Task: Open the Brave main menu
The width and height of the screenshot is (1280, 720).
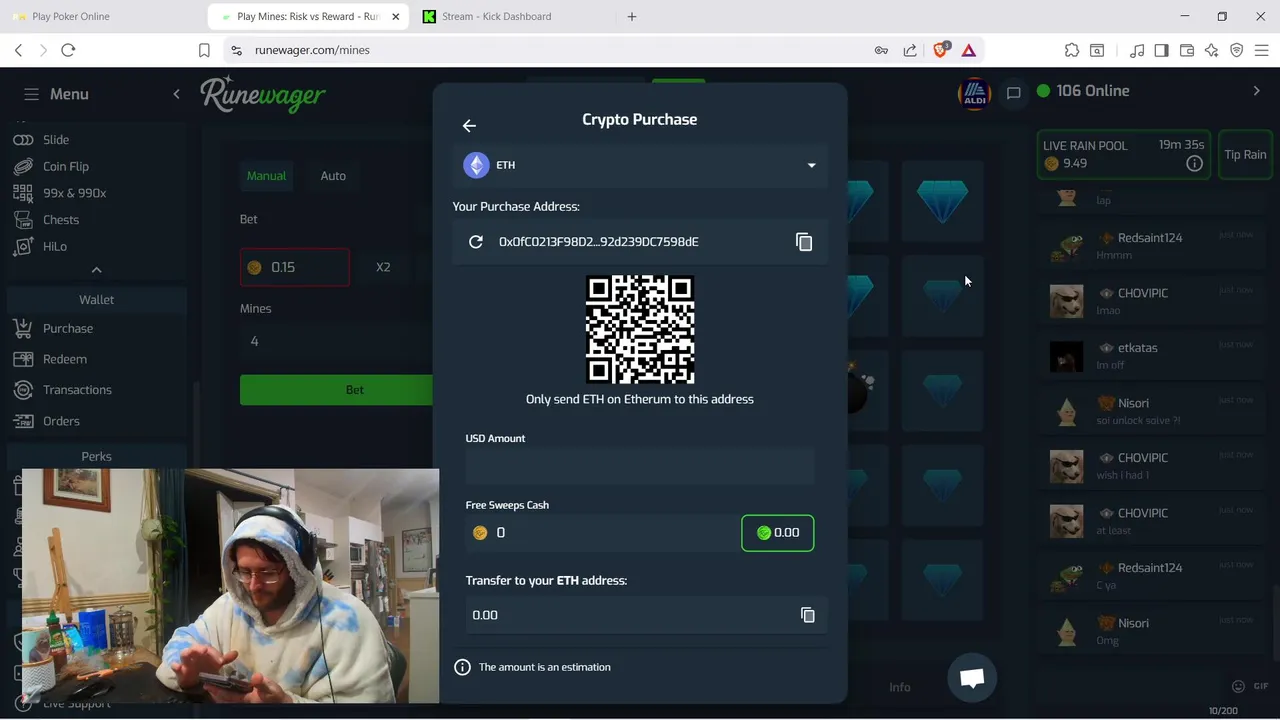Action: coord(1261,50)
